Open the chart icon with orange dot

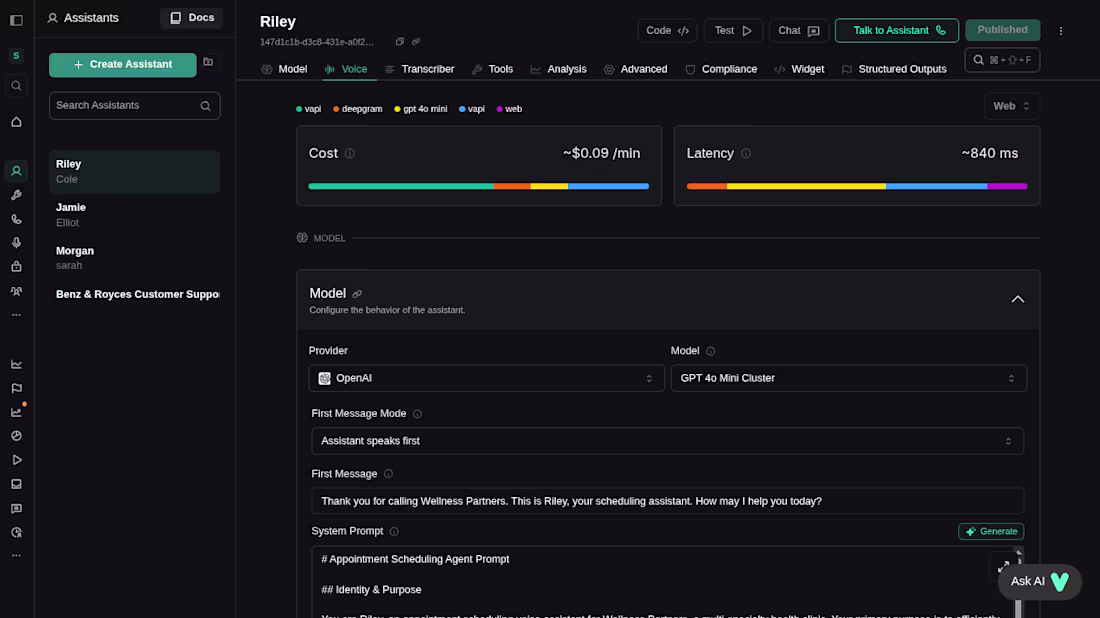pyautogui.click(x=16, y=412)
